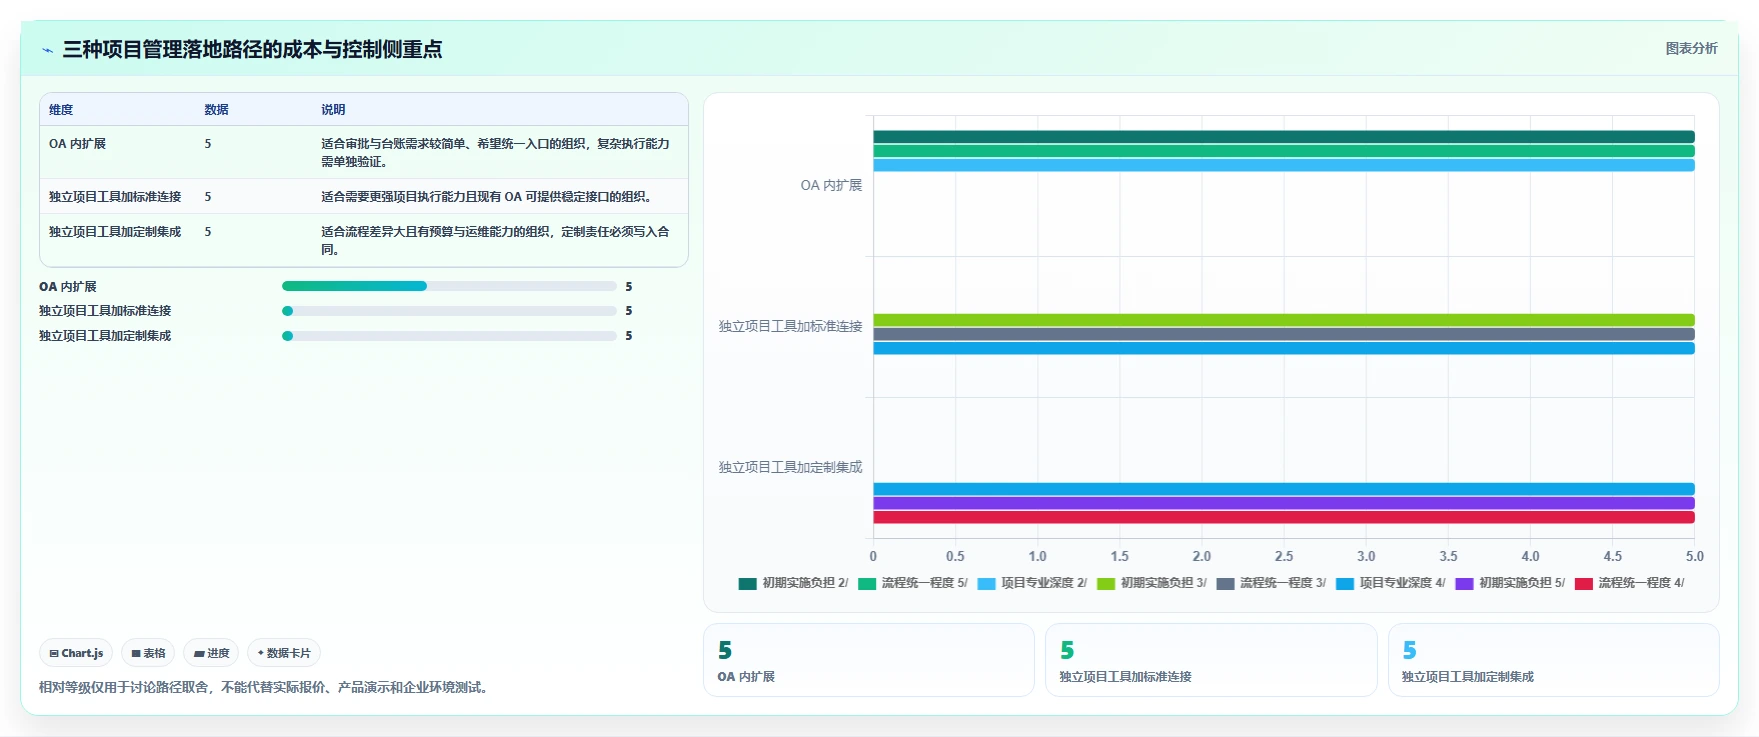The height and width of the screenshot is (737, 1759).
Task: Click the 维度 table column header
Action: click(x=61, y=110)
